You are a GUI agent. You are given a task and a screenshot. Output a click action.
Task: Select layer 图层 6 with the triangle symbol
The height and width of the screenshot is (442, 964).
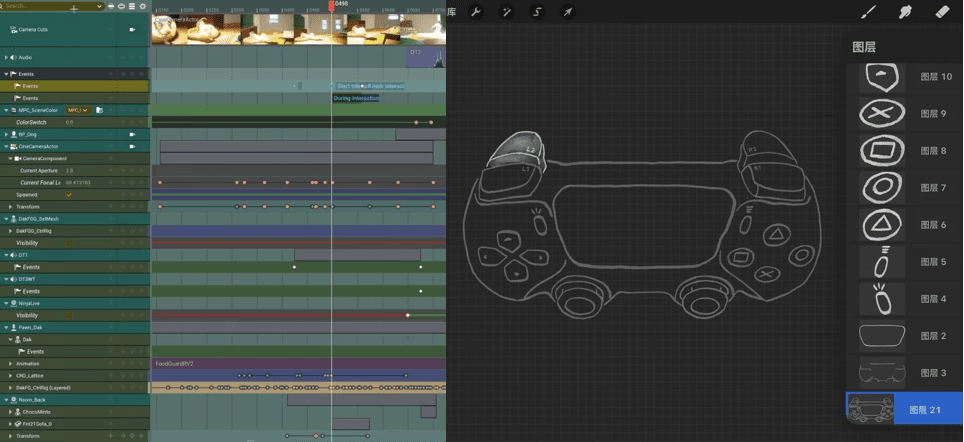[904, 224]
